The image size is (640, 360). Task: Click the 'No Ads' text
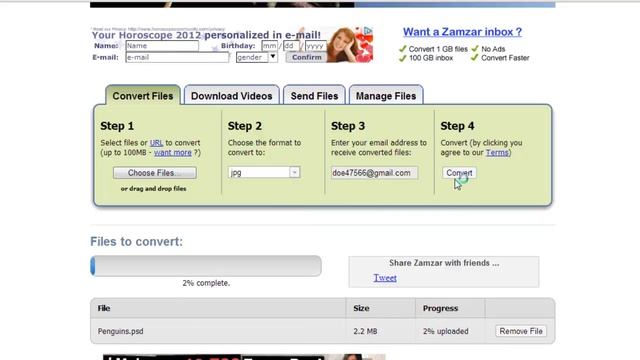tap(493, 49)
